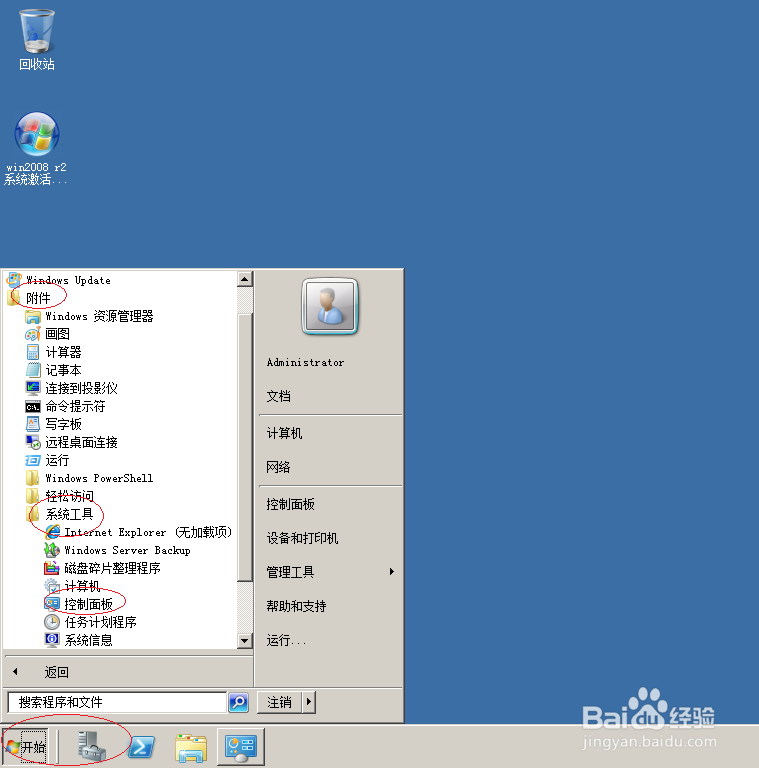Image resolution: width=759 pixels, height=768 pixels.
Task: Open 计算机 in the right pane
Action: (284, 433)
